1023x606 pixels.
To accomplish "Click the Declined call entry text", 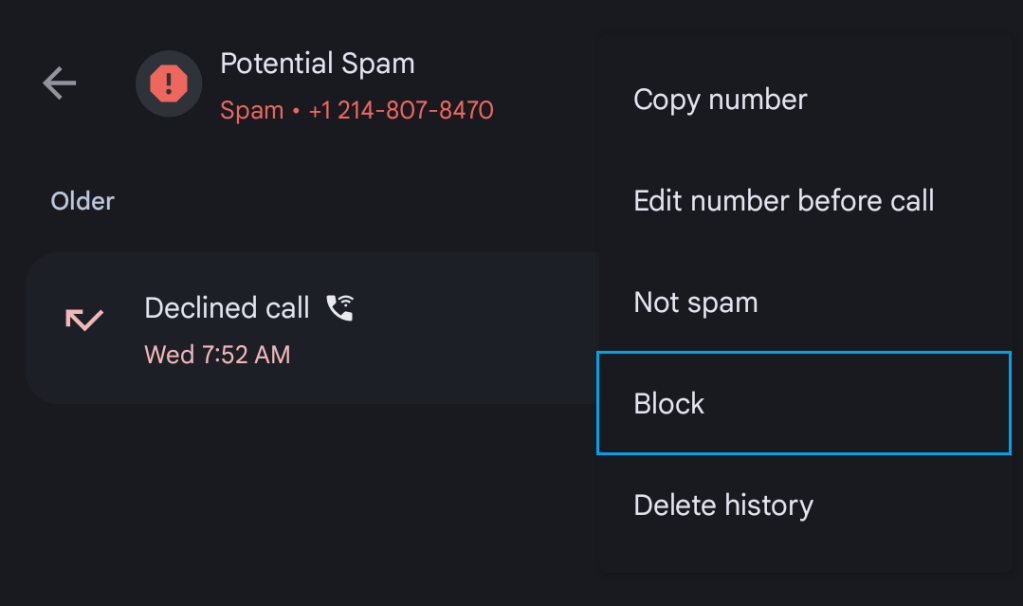I will coord(227,308).
